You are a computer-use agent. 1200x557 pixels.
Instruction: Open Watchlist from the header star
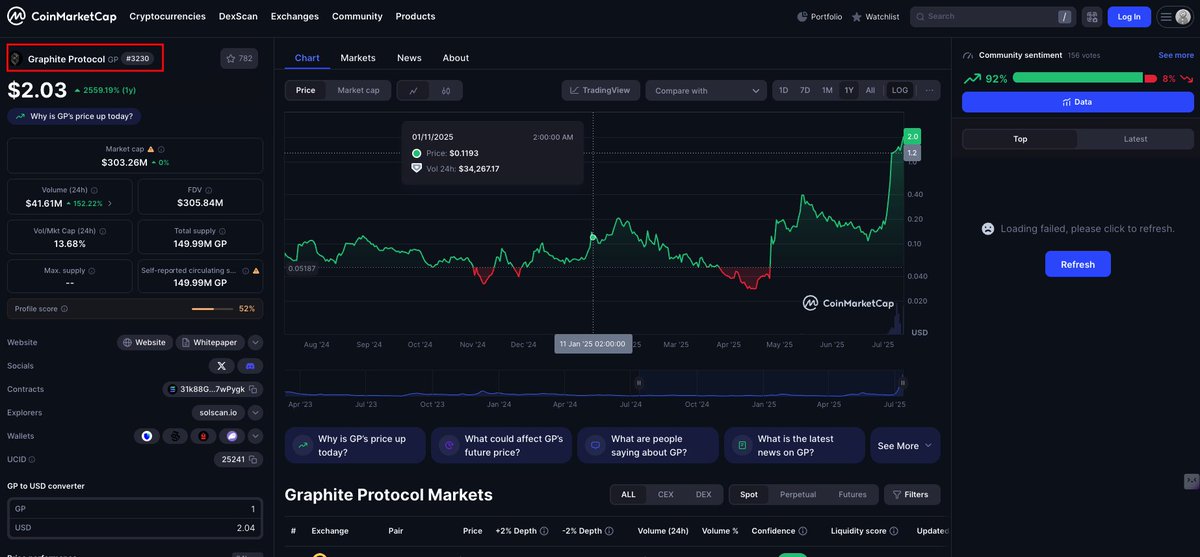coord(876,17)
